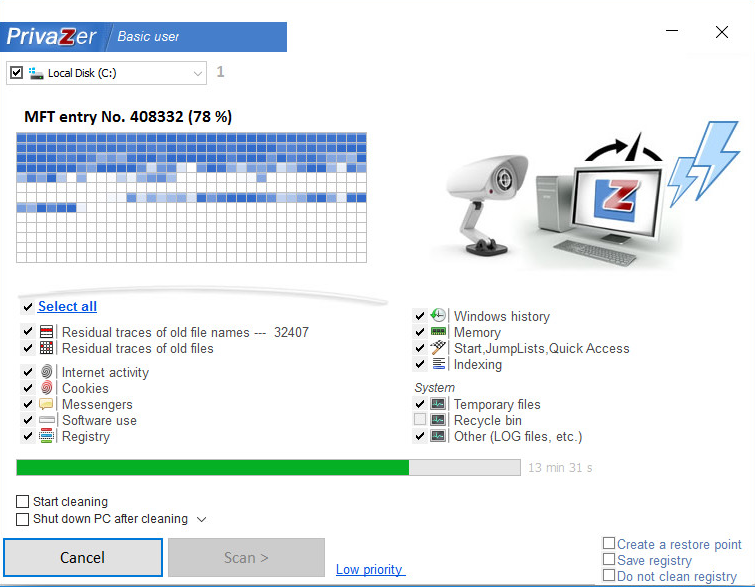Click the MFT entry No. 408332 heading
The image size is (755, 587).
(128, 117)
